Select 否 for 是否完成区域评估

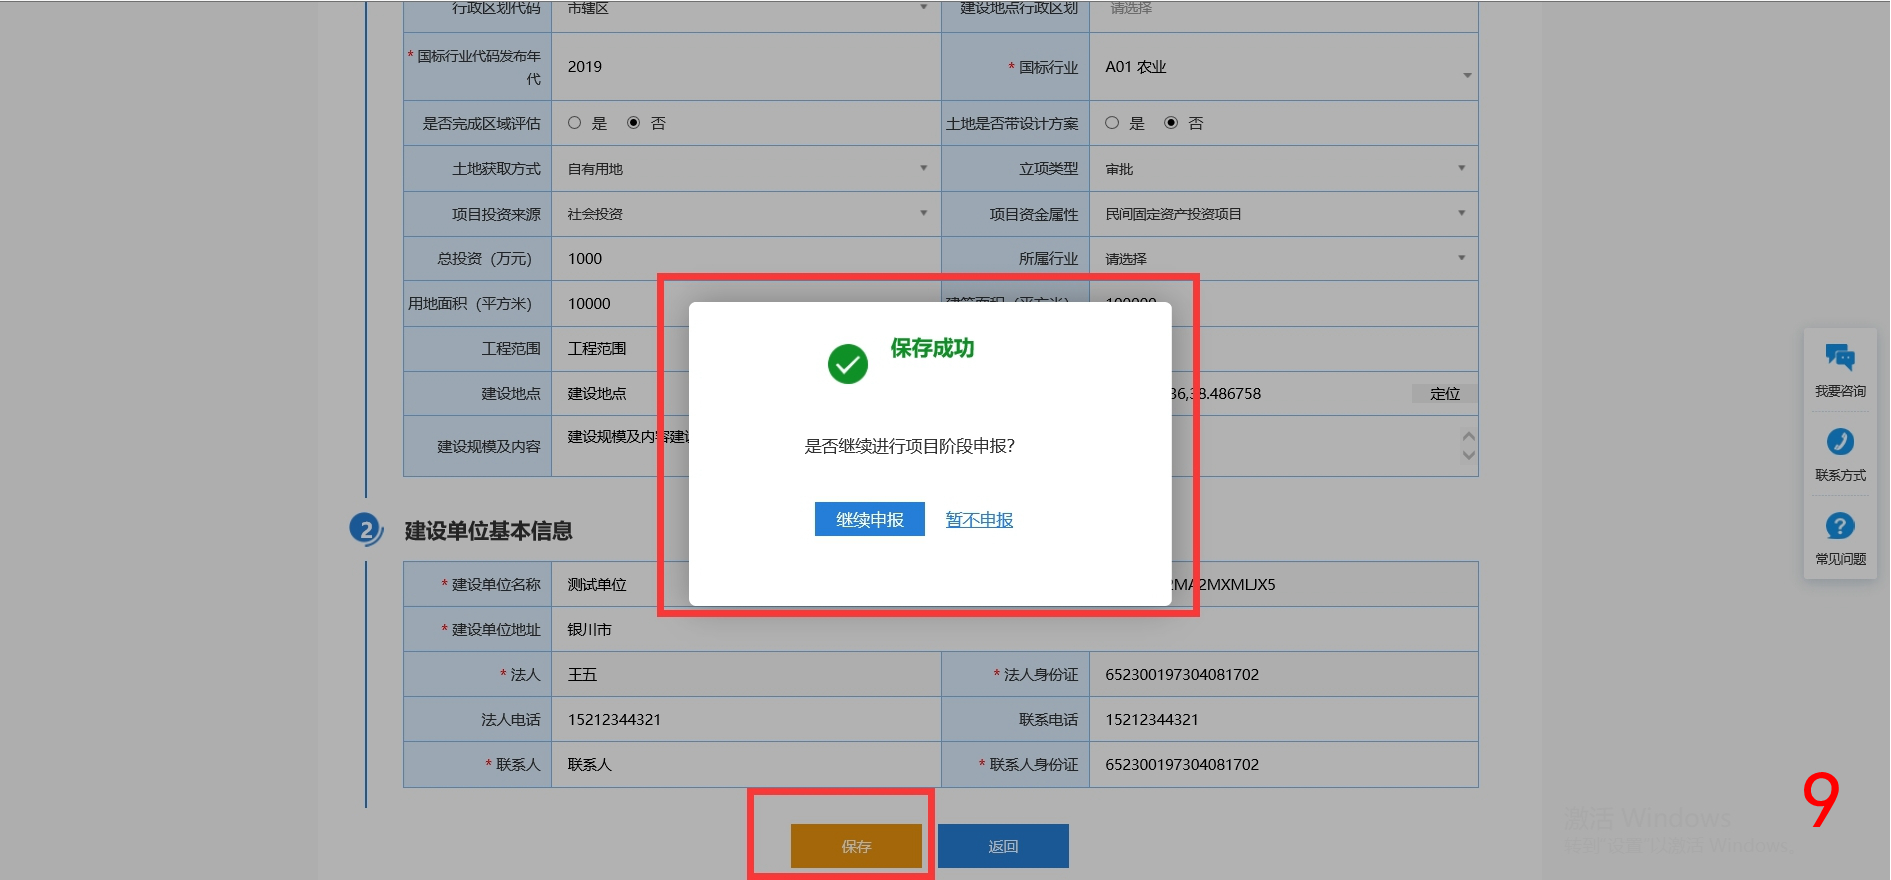tap(633, 123)
